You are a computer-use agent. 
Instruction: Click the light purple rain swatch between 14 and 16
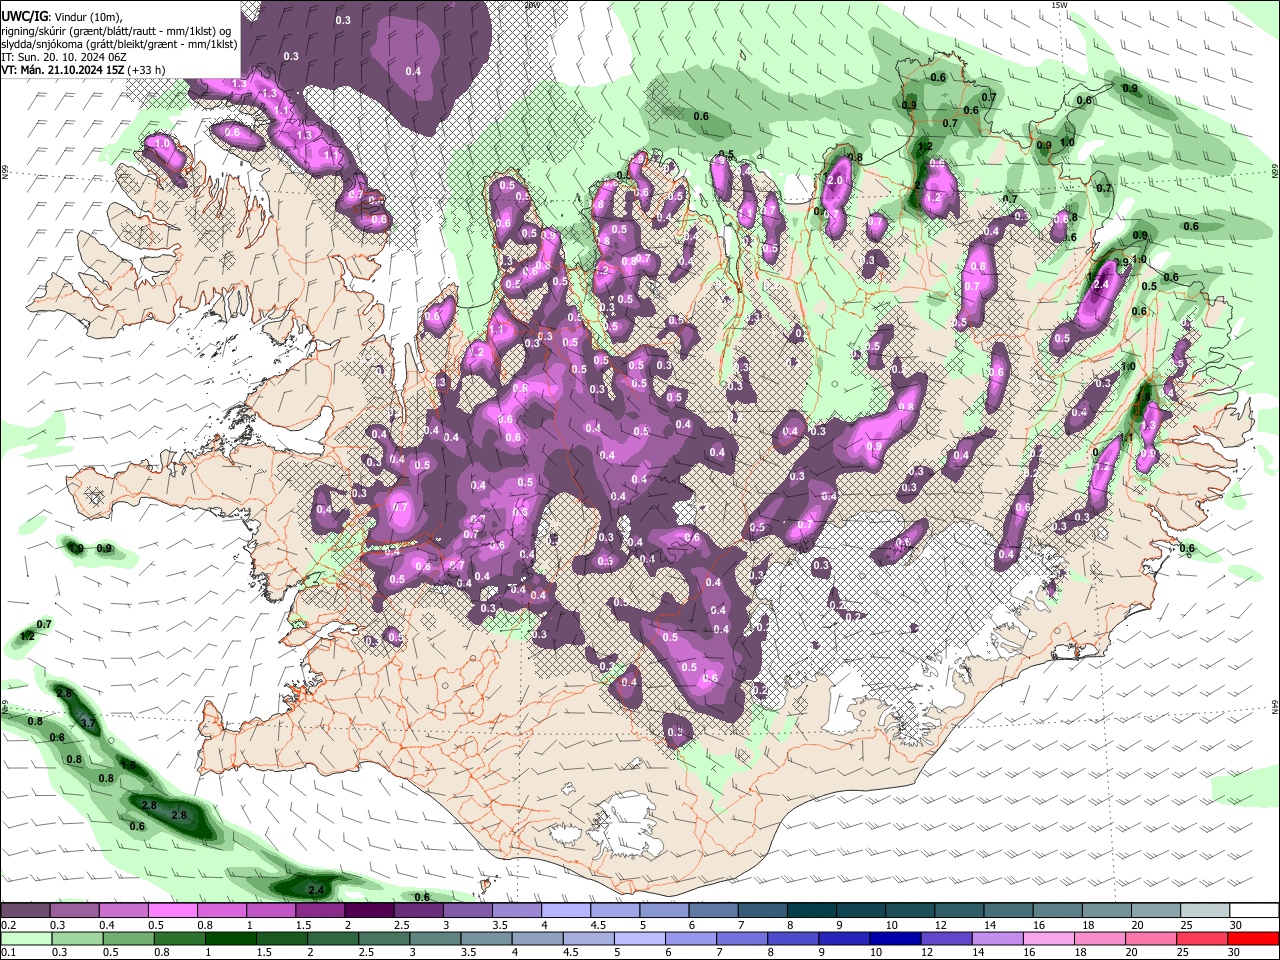coord(998,938)
